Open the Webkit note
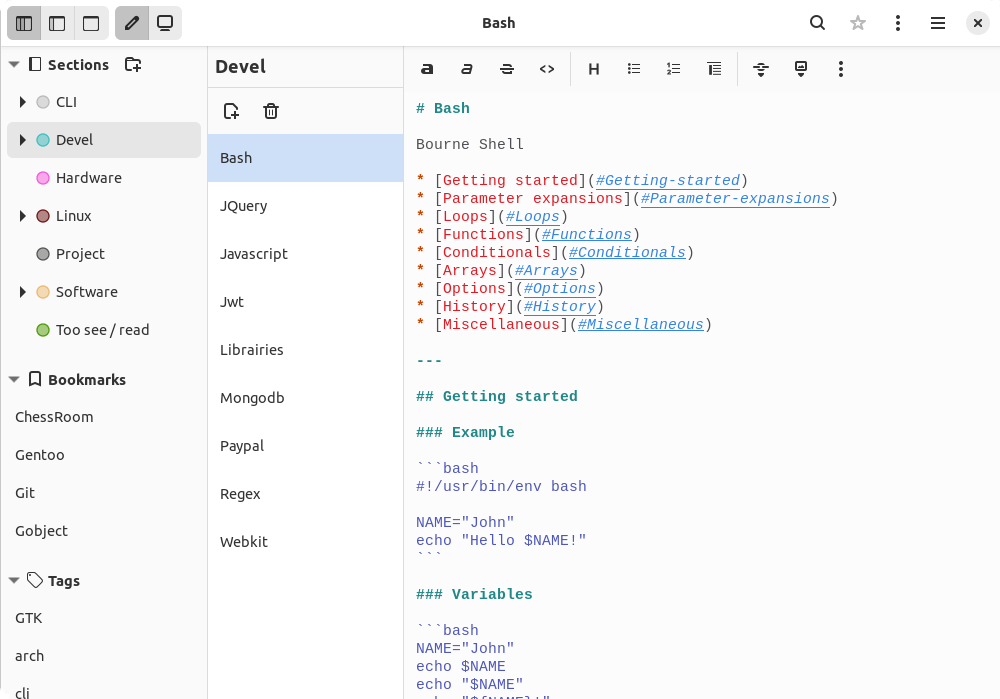The height and width of the screenshot is (699, 1000). pos(305,541)
